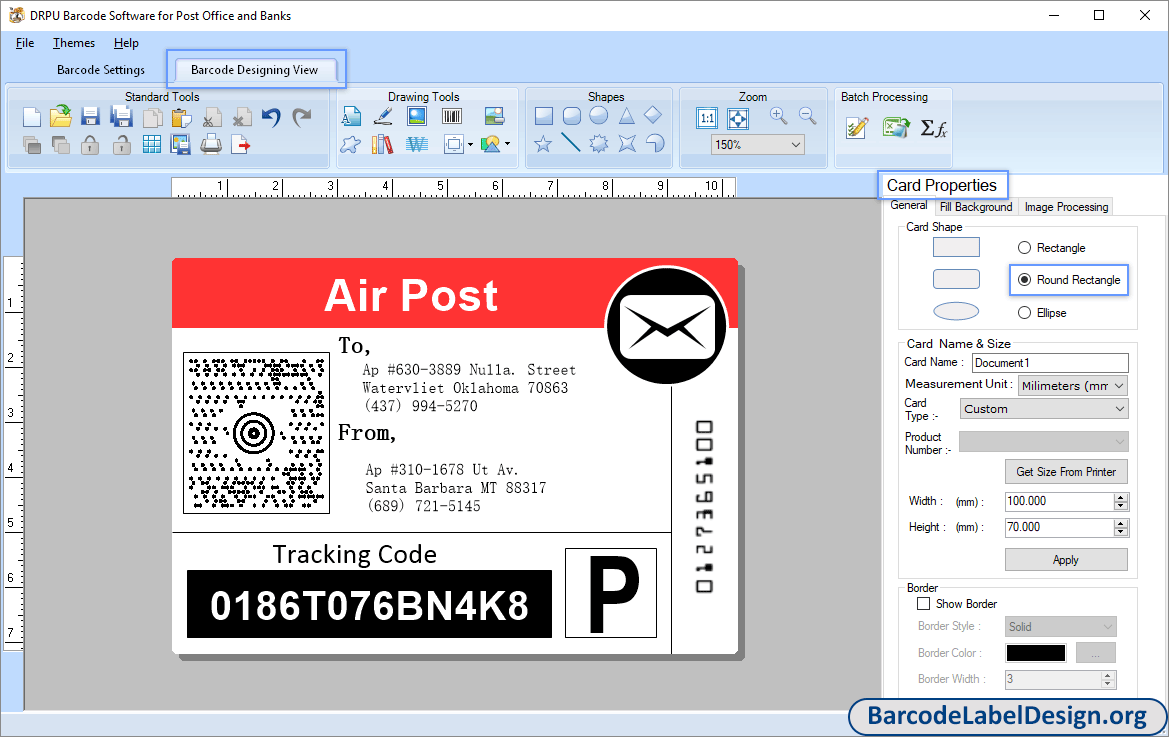Open the Fill Background tab
The image size is (1169, 737).
(976, 207)
